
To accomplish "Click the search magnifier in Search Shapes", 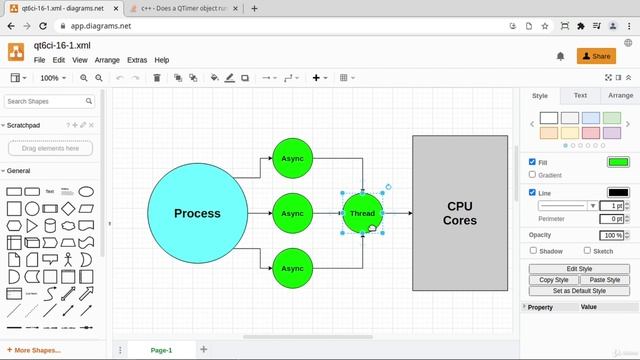I will pos(89,101).
